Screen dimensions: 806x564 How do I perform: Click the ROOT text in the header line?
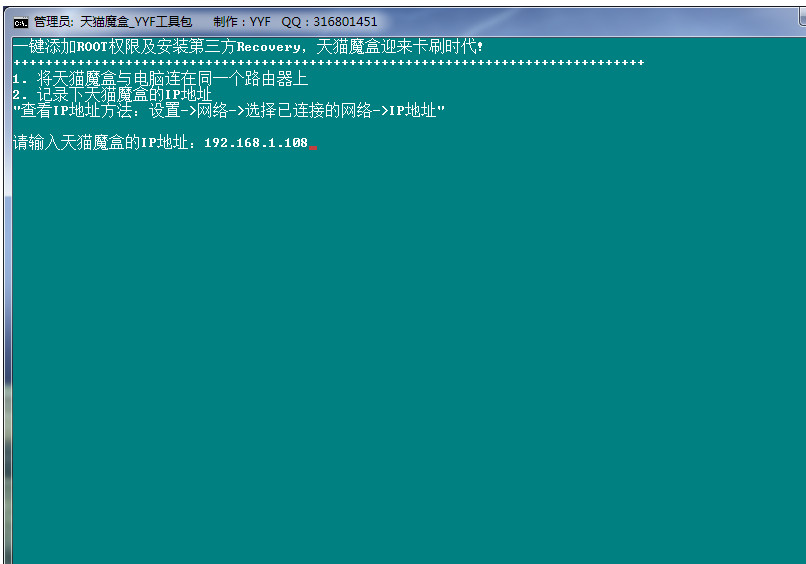point(92,47)
